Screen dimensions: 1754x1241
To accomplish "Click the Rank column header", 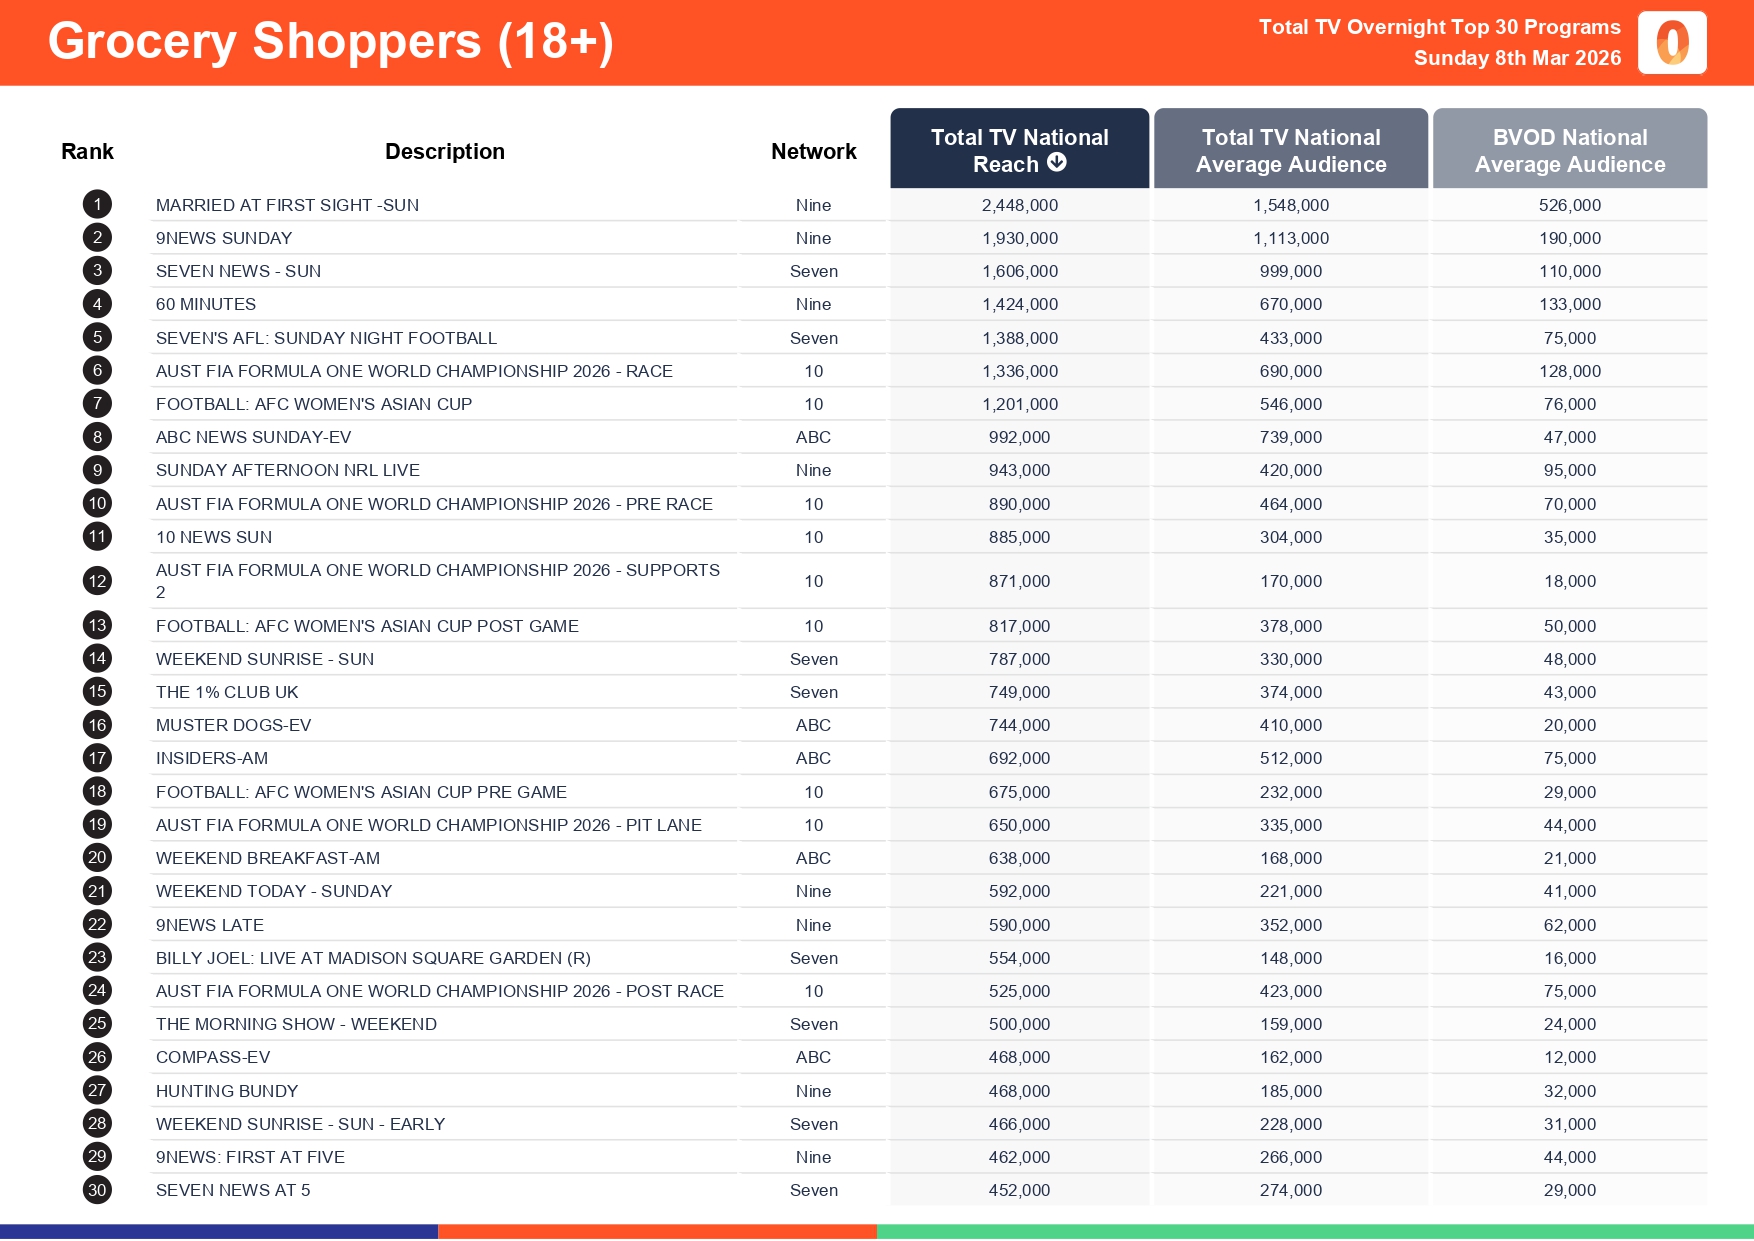I will [87, 152].
